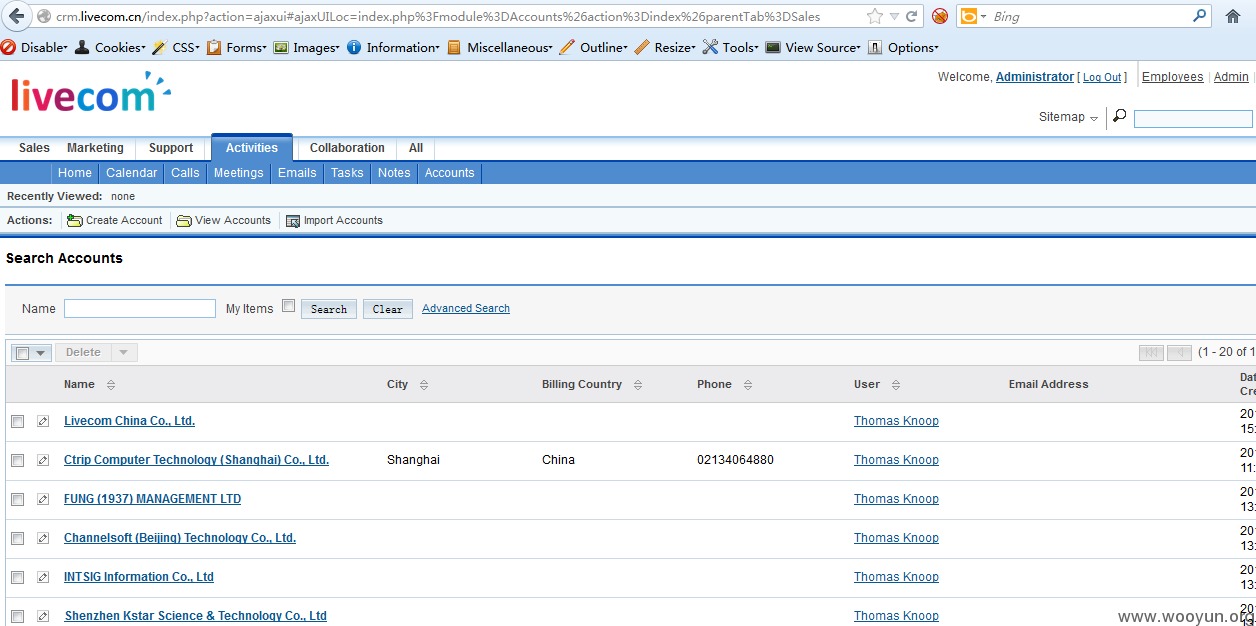Open the CSS developer toolbar menu
1256x626 pixels.
(x=175, y=47)
